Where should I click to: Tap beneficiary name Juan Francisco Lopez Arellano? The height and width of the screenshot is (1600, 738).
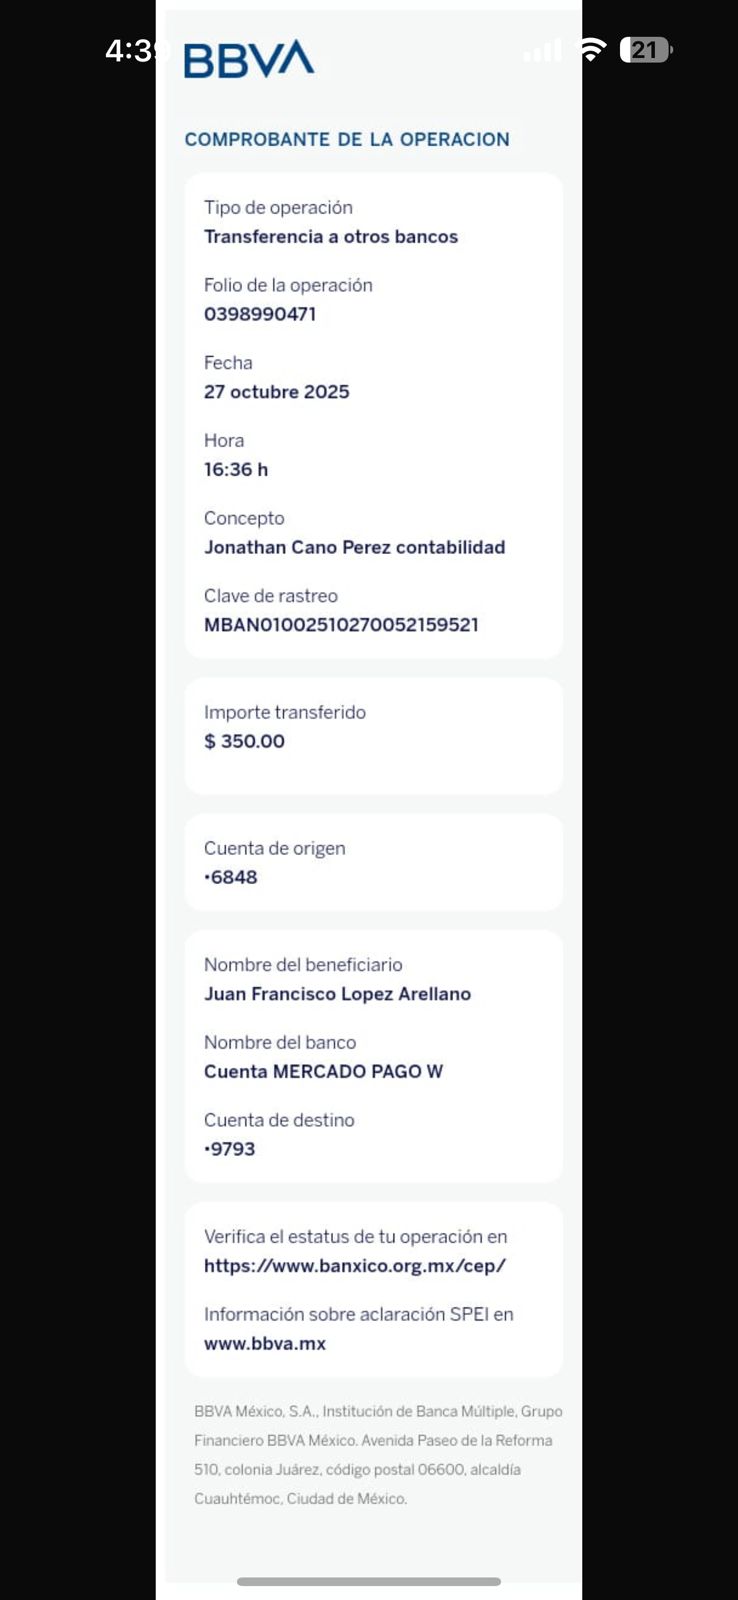(x=337, y=994)
